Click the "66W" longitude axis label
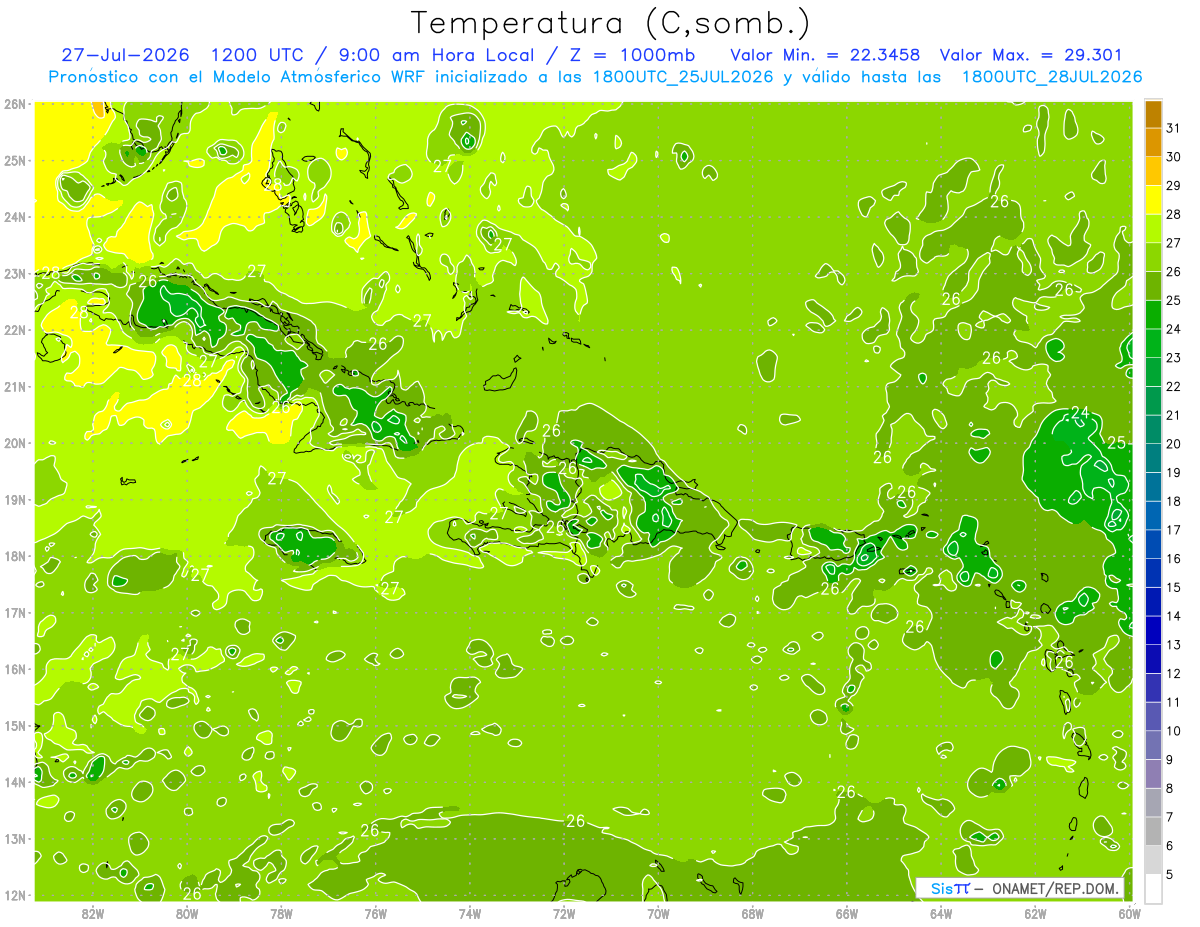This screenshot has height=927, width=1200. (847, 913)
